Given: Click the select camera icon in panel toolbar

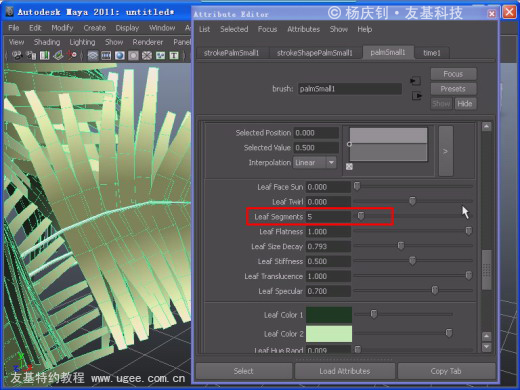Looking at the screenshot, I should [x=17, y=55].
